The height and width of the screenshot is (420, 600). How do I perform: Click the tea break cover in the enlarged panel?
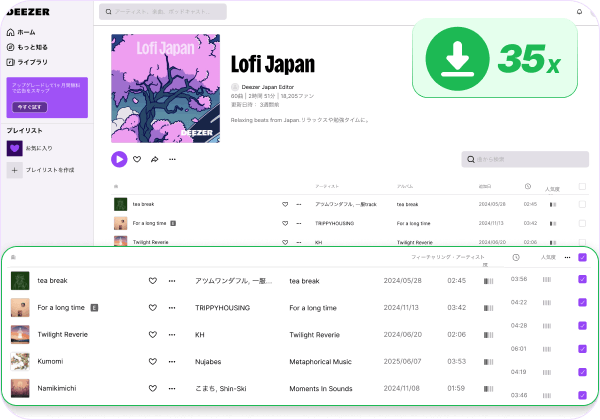pos(20,281)
